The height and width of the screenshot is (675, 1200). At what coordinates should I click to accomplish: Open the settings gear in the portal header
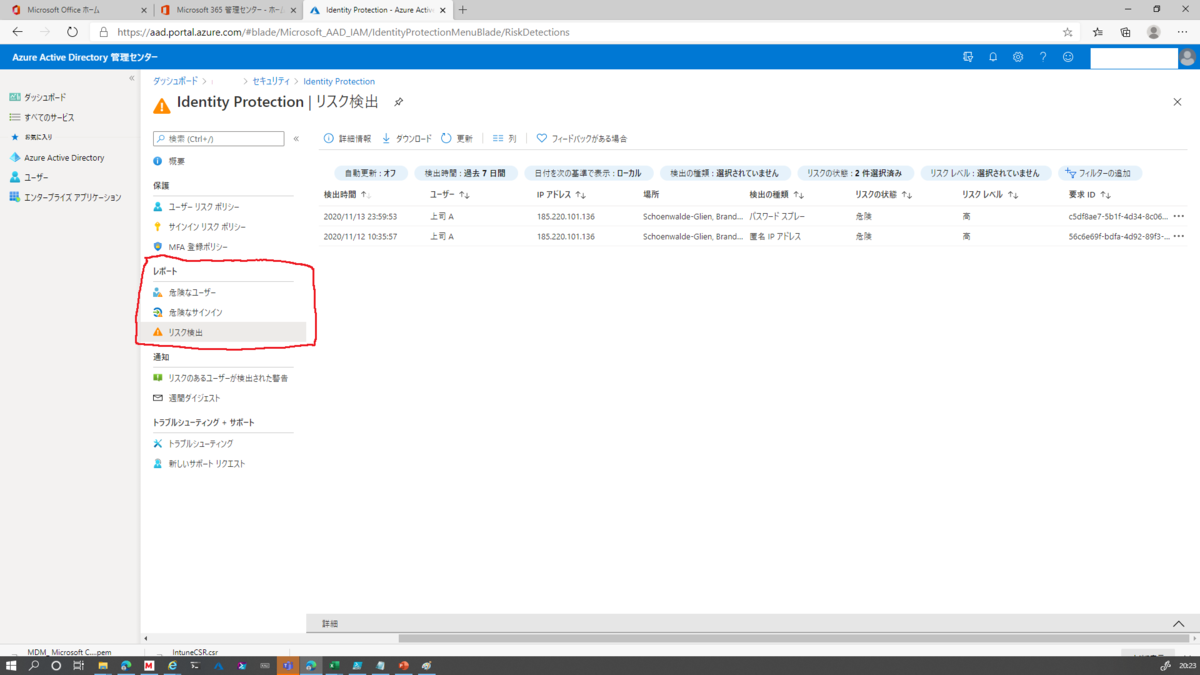(x=1018, y=57)
